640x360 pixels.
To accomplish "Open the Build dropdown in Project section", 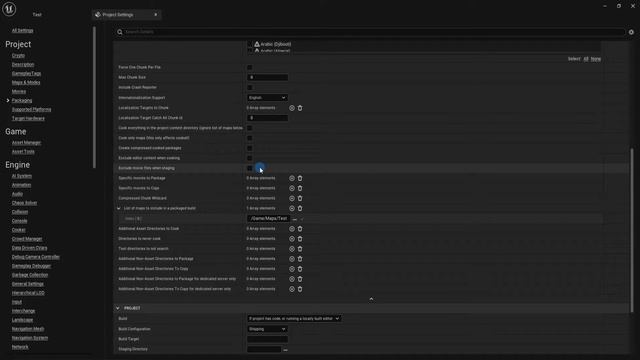I will [x=294, y=318].
